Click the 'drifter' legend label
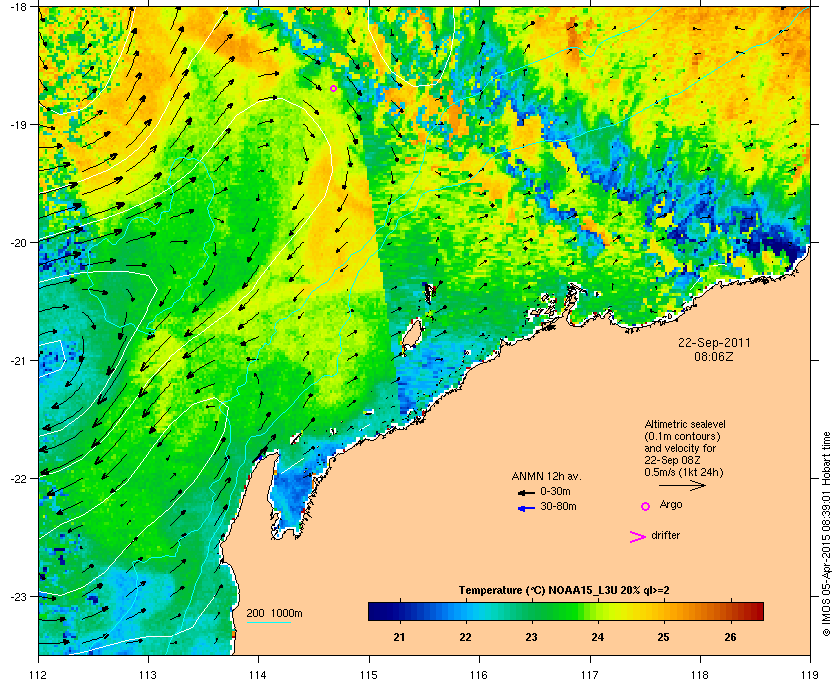840x680 pixels. pyautogui.click(x=666, y=535)
